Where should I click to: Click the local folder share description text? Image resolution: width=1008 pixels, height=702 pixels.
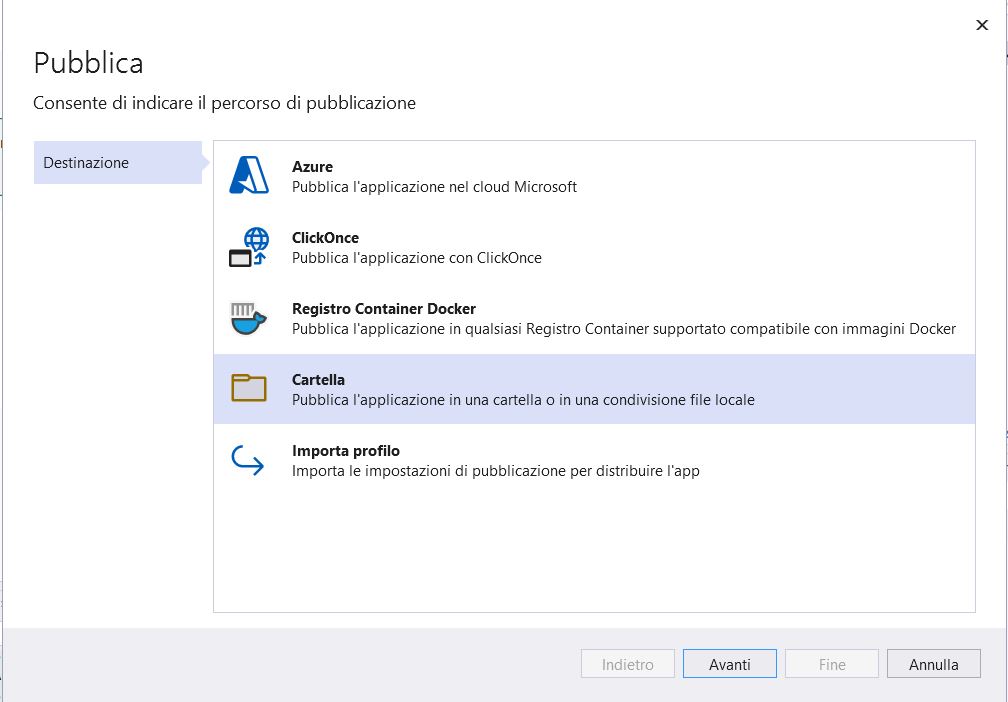(x=523, y=400)
